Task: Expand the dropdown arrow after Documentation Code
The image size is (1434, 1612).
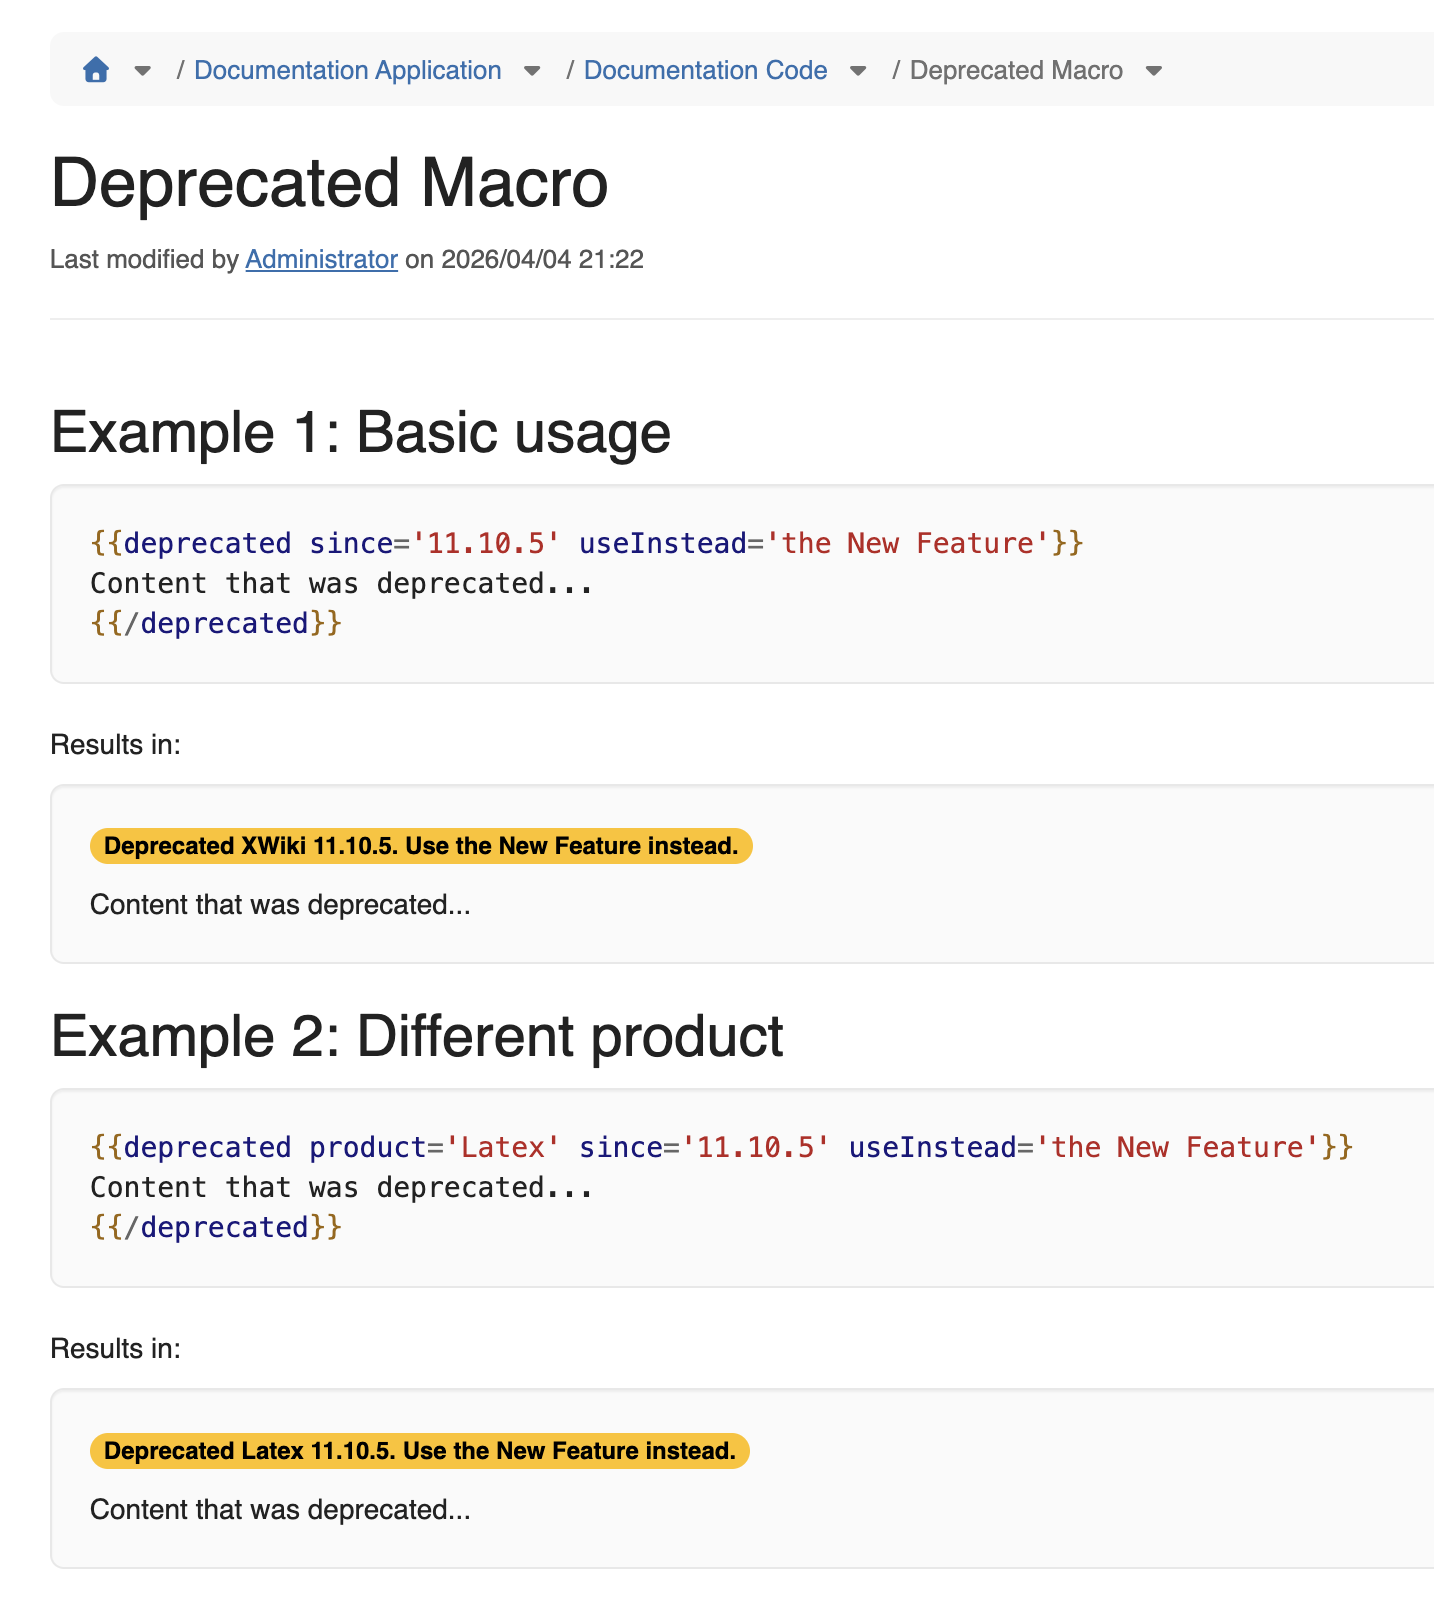Action: click(858, 71)
